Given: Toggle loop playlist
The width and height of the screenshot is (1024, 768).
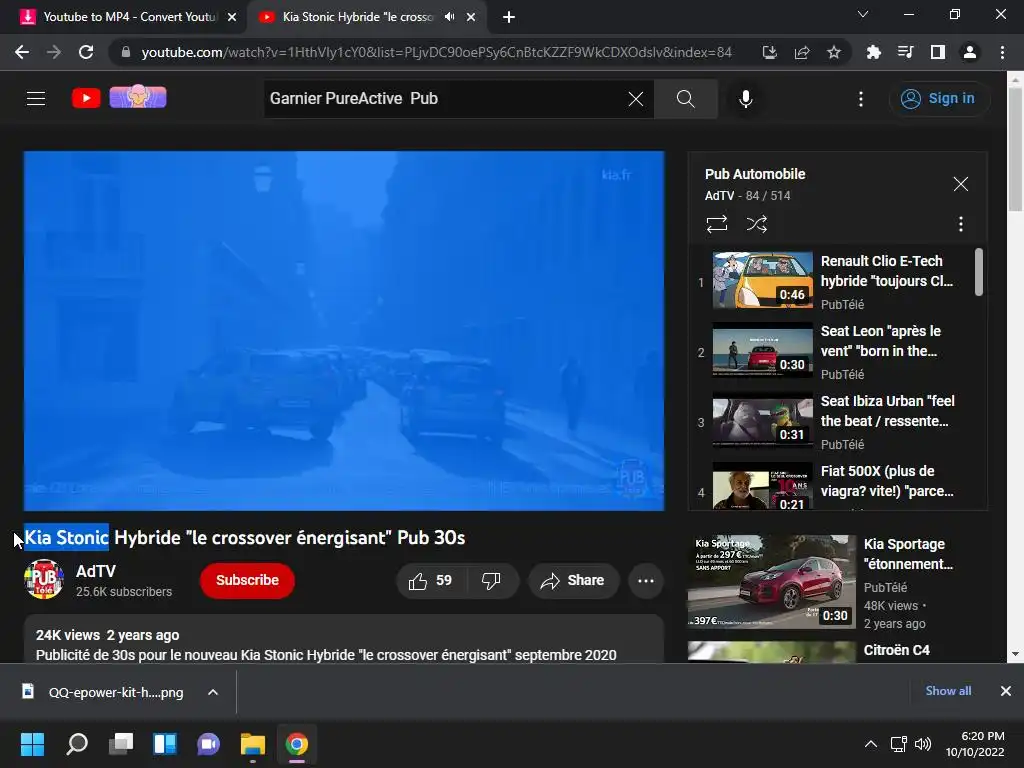Looking at the screenshot, I should tap(716, 224).
